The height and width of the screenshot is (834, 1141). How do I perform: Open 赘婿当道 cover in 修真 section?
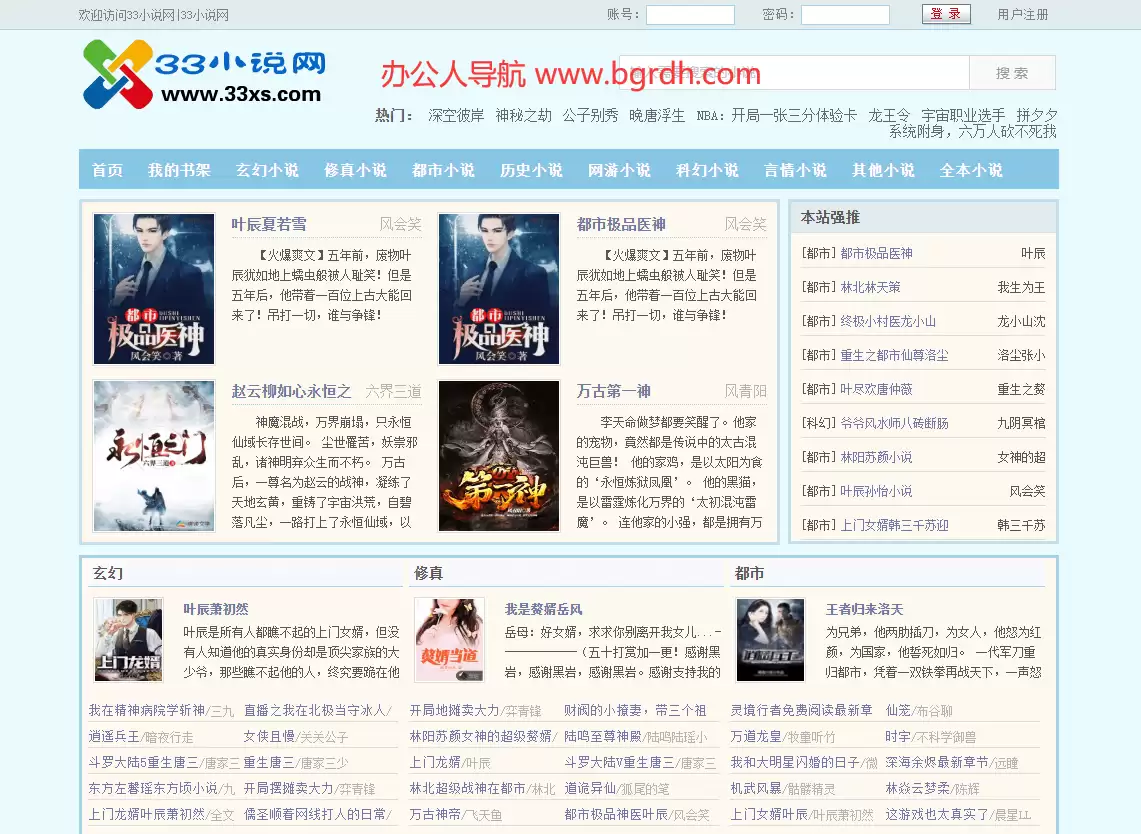pos(450,640)
